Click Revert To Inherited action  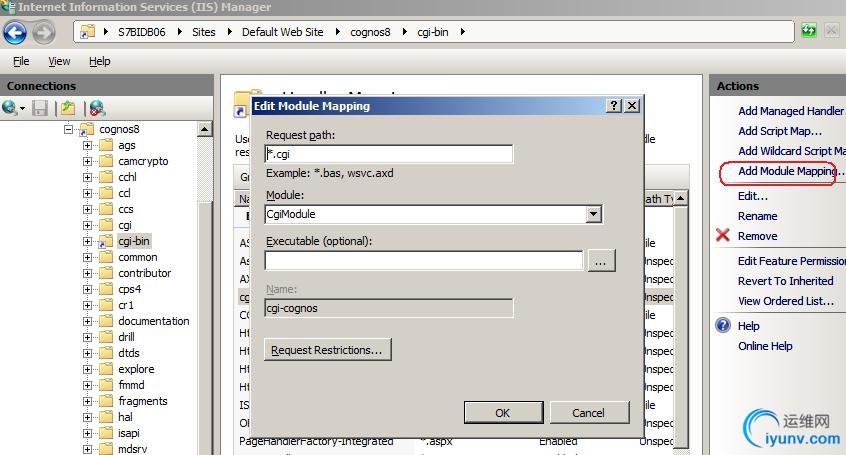pyautogui.click(x=786, y=281)
